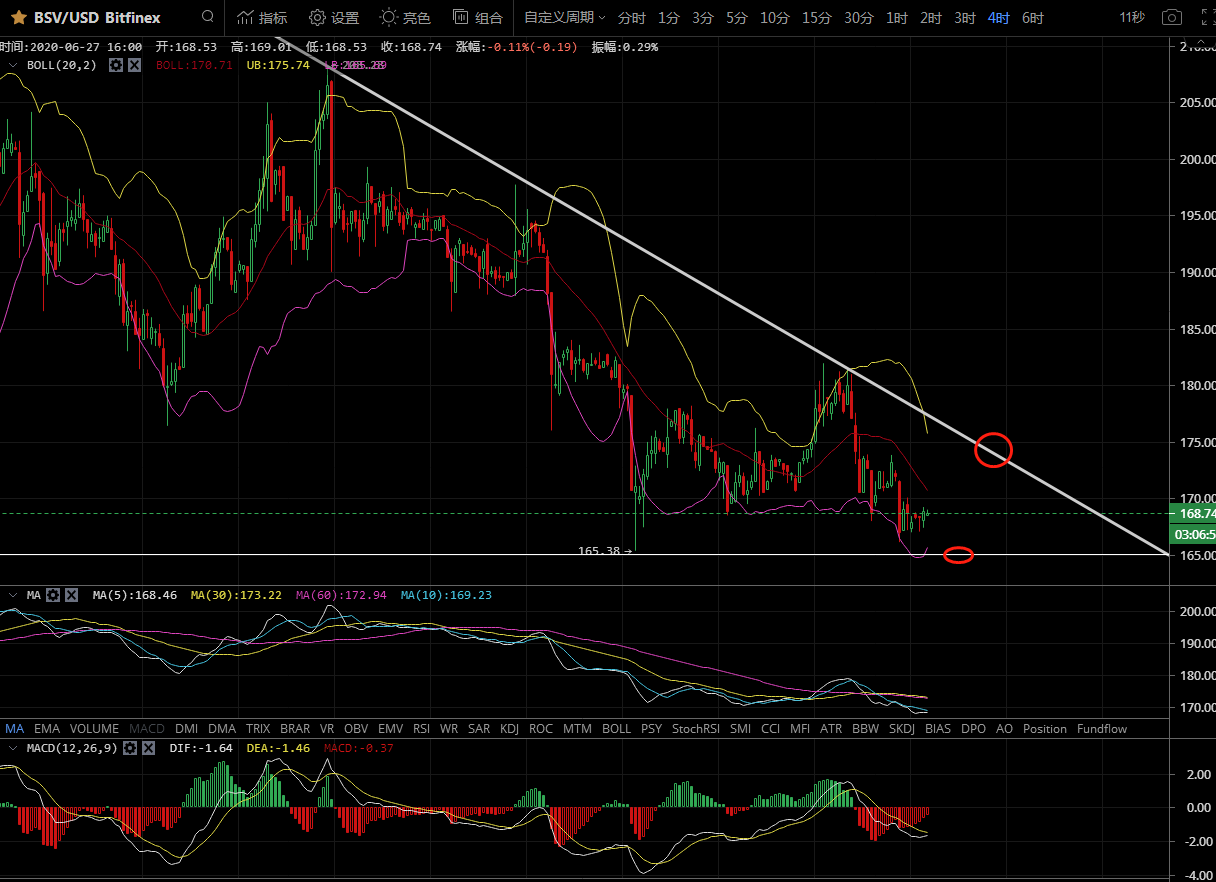Expand the 自定义周期 dropdown
Image resolution: width=1216 pixels, height=882 pixels.
565,18
